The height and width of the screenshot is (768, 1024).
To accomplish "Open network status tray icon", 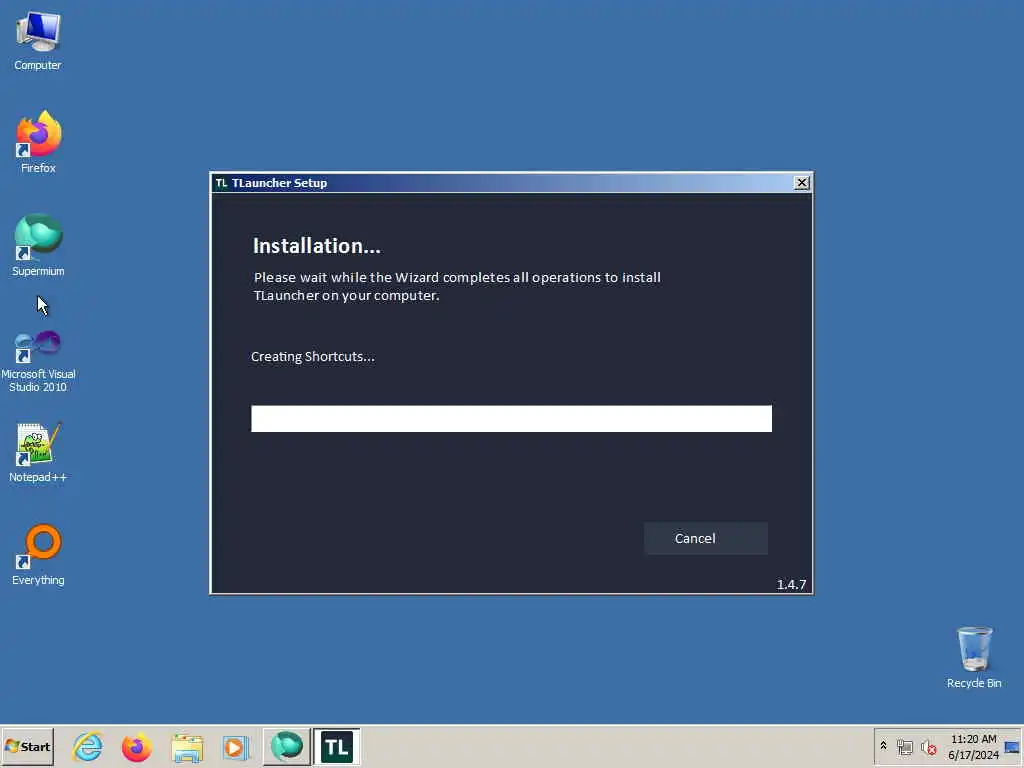I will [904, 747].
